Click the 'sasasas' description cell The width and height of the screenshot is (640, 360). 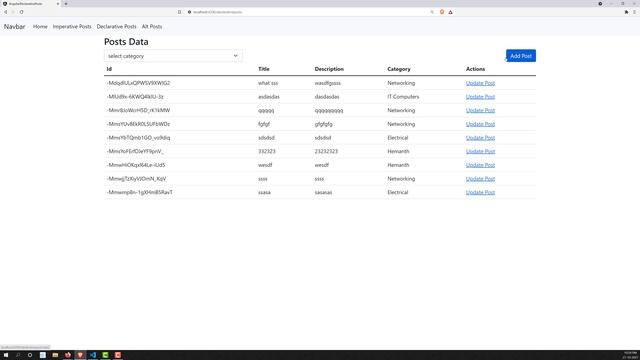coord(323,192)
